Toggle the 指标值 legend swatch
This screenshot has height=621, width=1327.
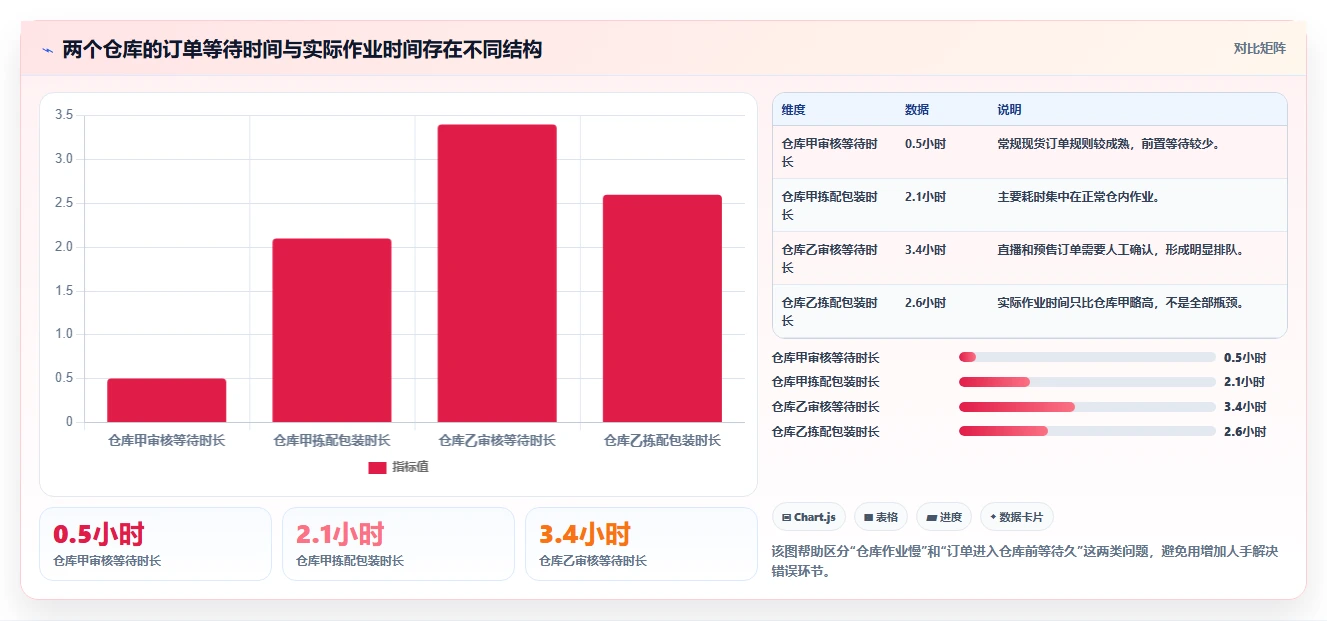point(377,467)
